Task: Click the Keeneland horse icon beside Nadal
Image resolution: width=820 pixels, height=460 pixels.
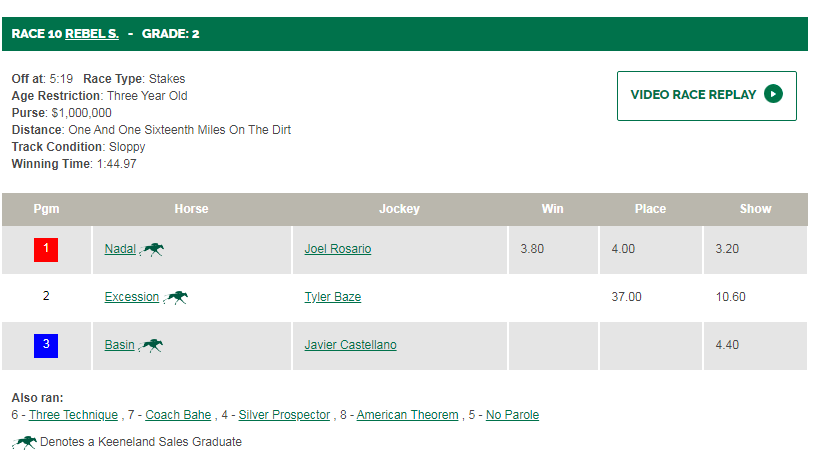Action: pos(152,249)
